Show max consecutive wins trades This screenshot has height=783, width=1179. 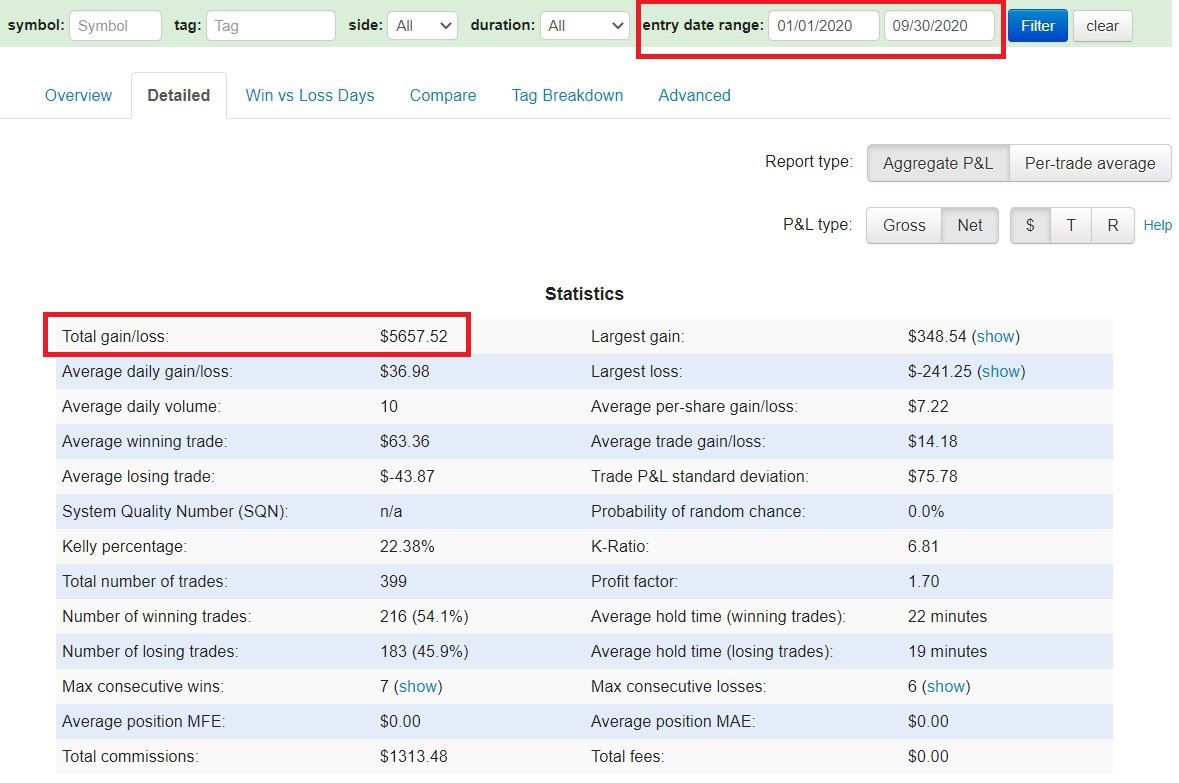pos(418,687)
